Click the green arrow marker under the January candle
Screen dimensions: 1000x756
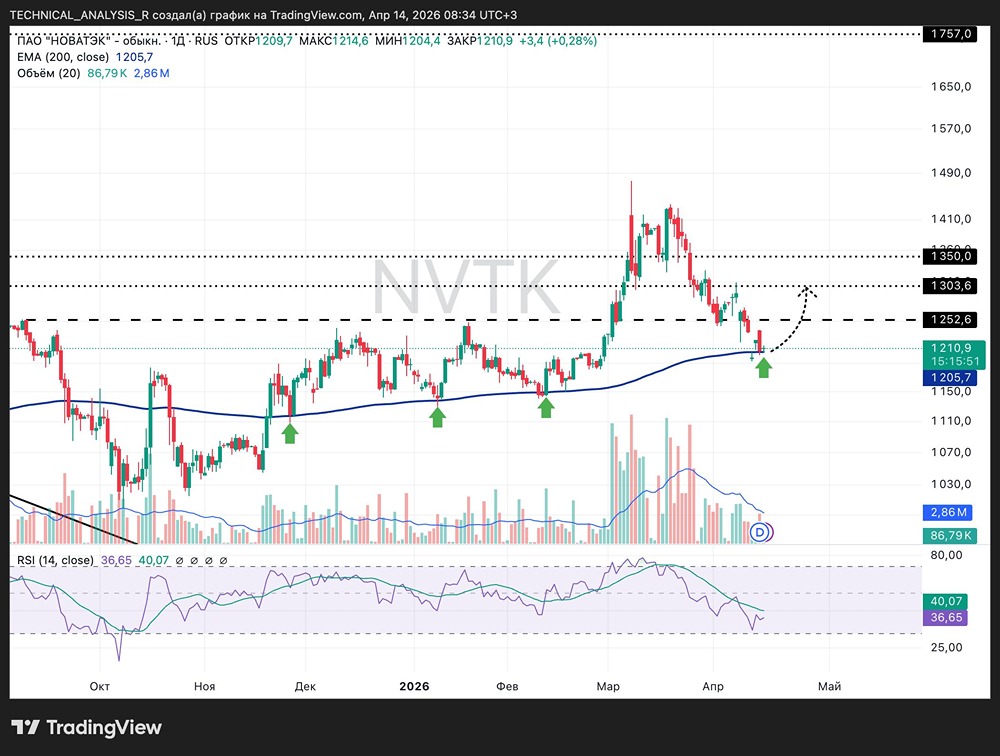coord(437,416)
